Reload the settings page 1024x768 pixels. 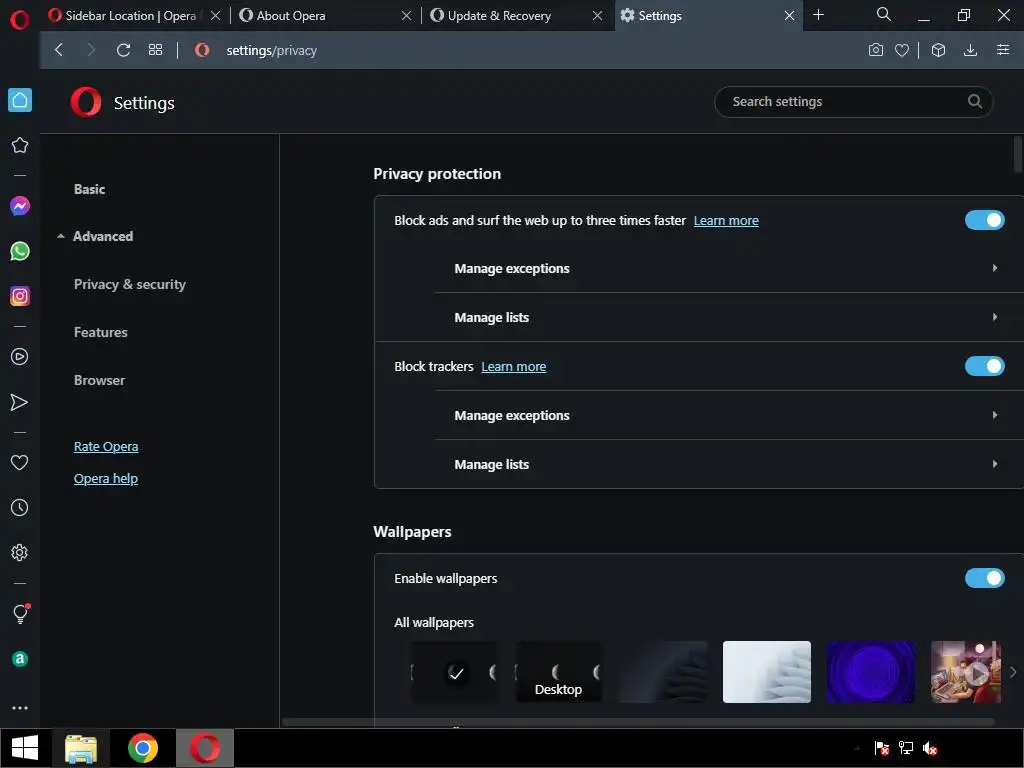click(123, 50)
